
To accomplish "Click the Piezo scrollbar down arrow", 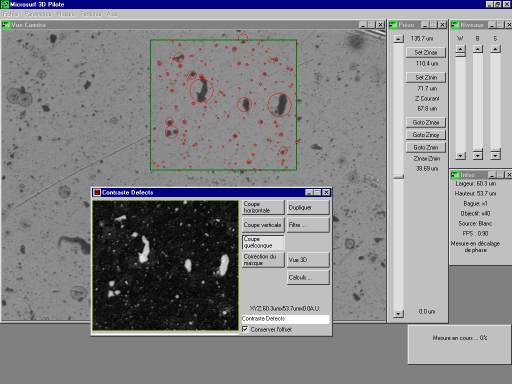I will (398, 314).
